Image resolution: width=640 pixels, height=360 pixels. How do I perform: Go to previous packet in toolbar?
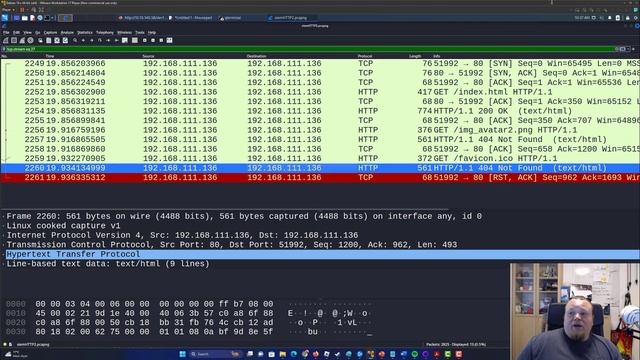[x=83, y=40]
